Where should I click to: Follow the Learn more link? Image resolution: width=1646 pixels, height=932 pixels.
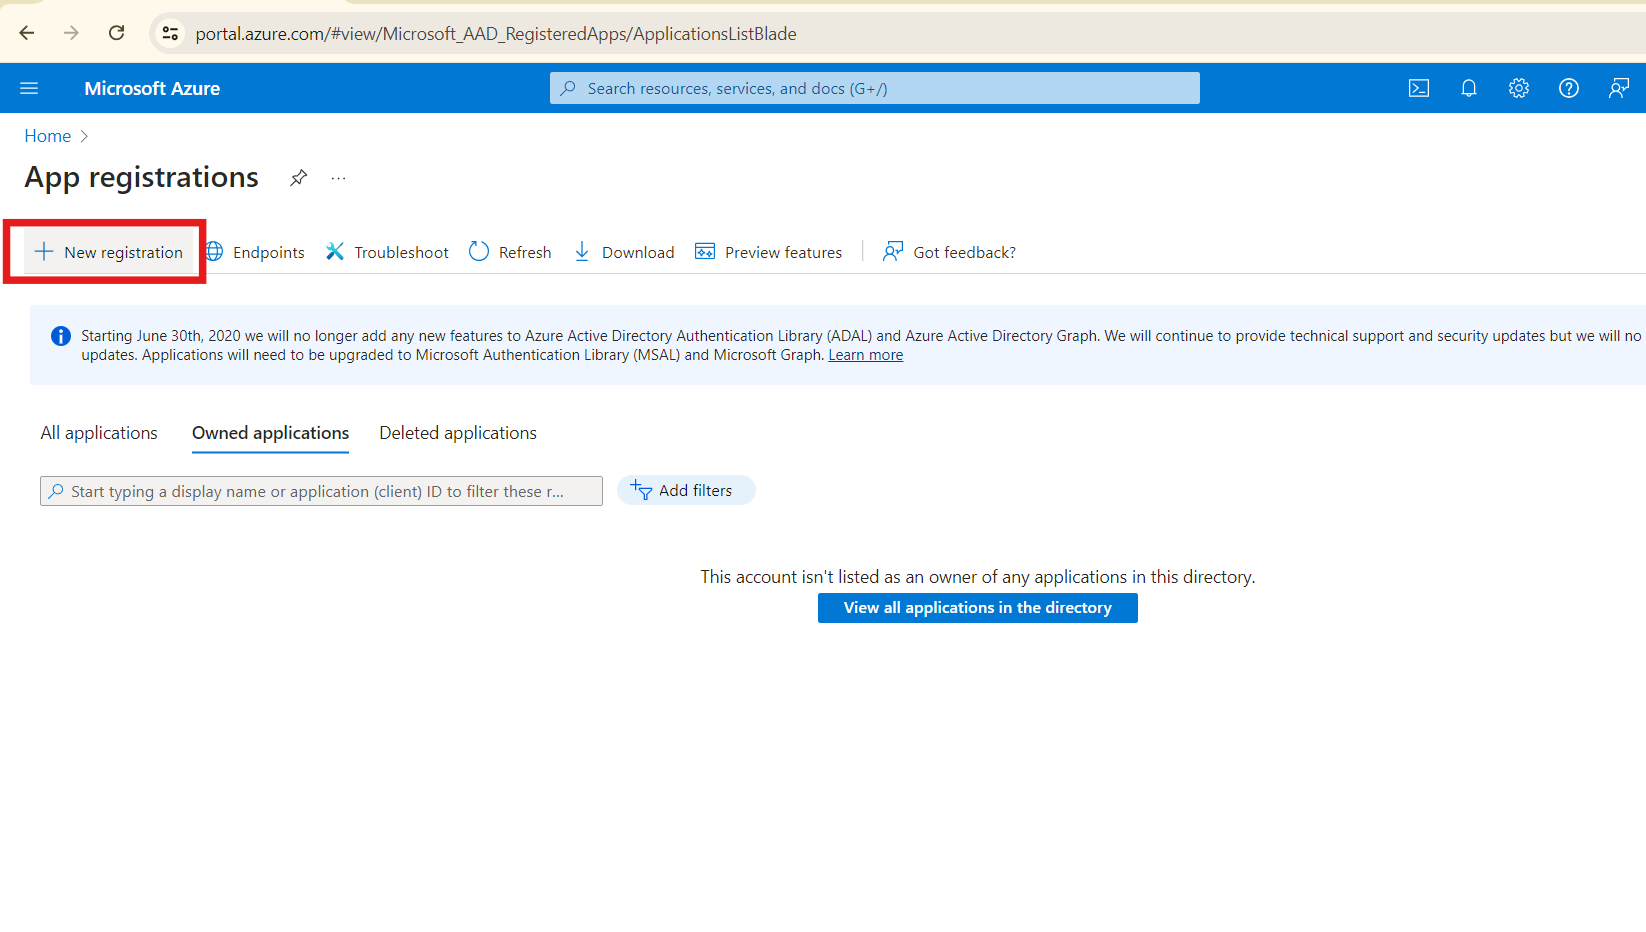(865, 355)
